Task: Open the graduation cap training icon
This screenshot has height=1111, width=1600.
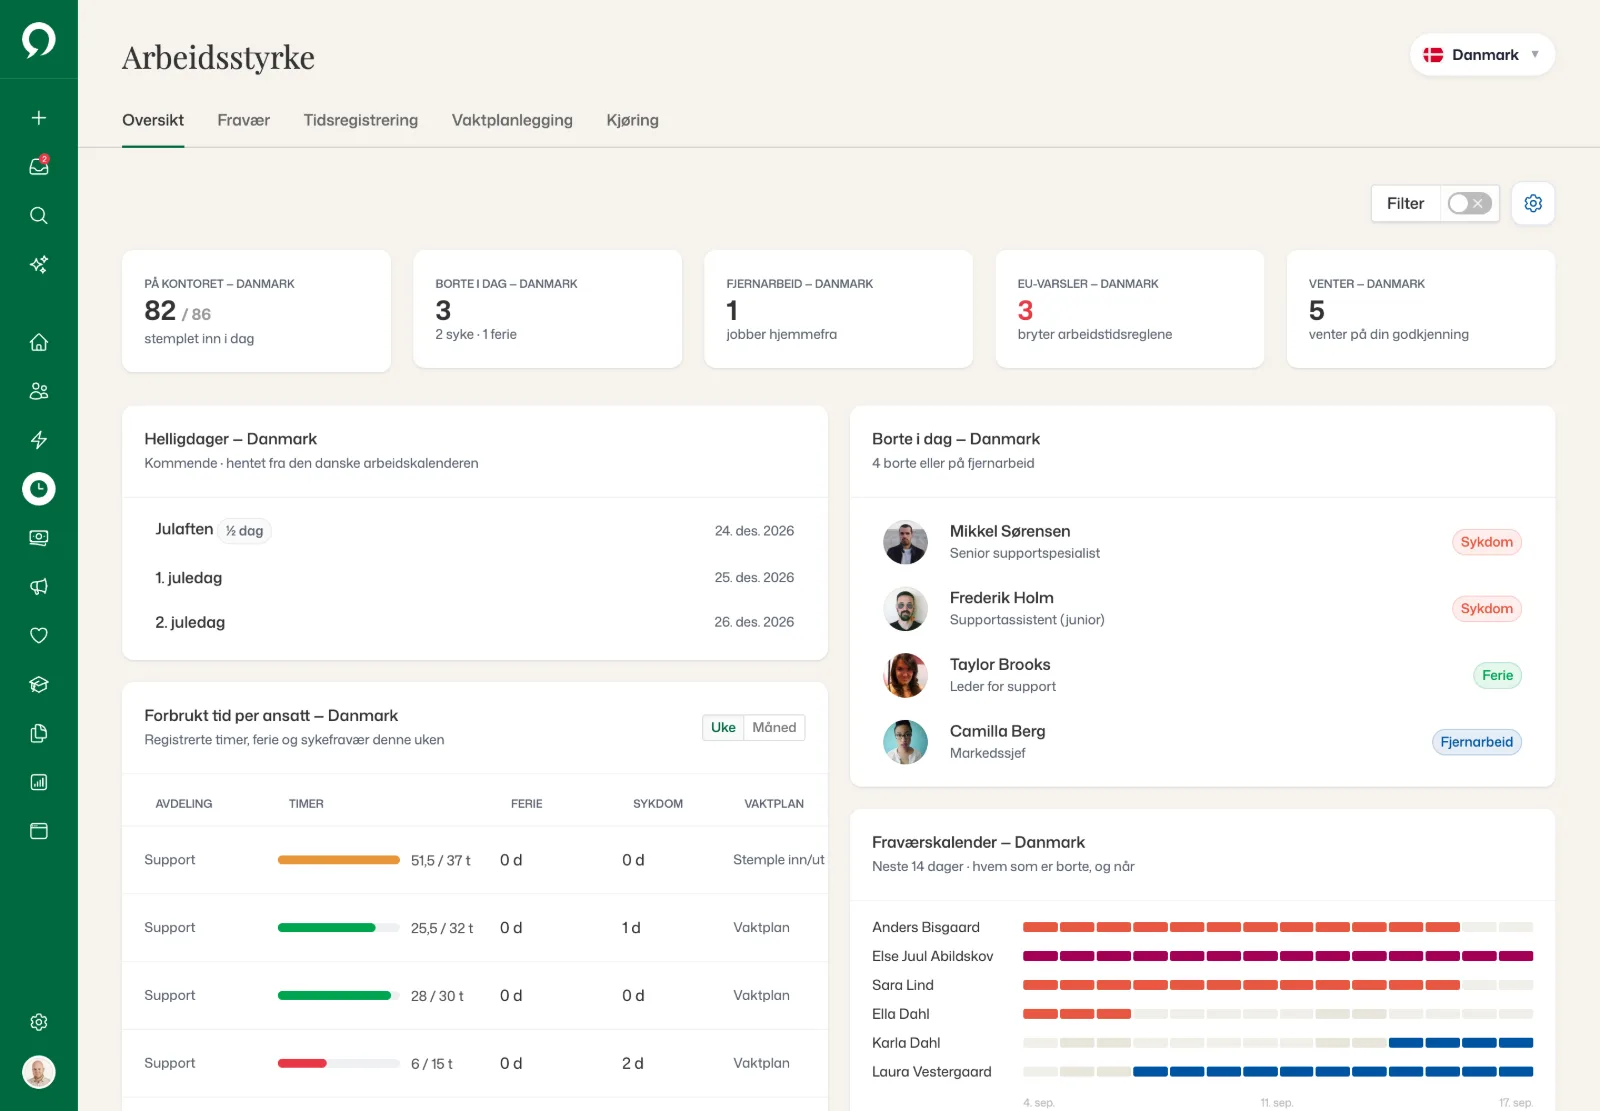Action: 39,685
